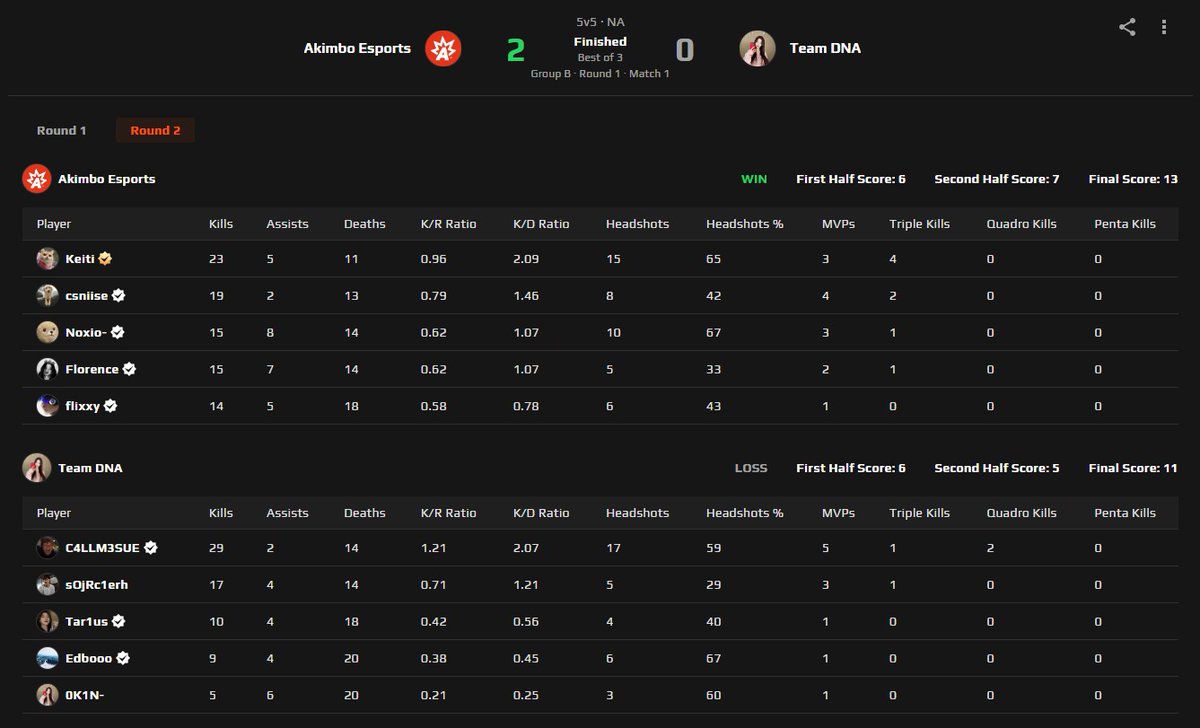Click Florence's player avatar
This screenshot has width=1200, height=728.
[x=47, y=369]
